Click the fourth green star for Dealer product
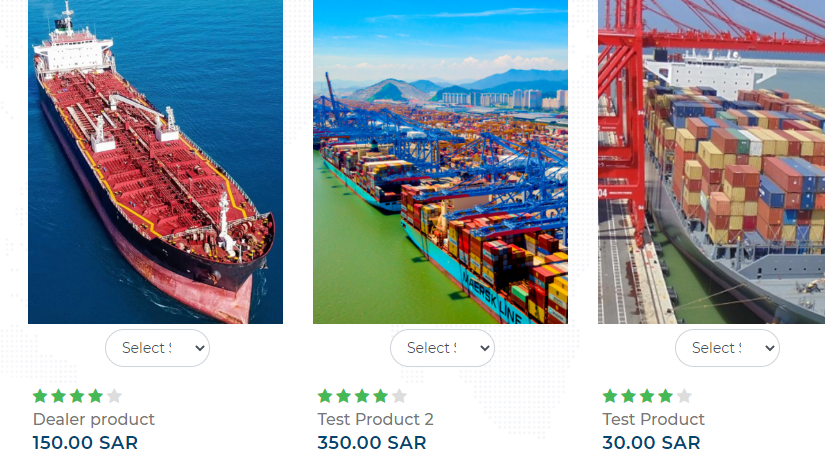Viewport: 825px width, 466px height. (96, 396)
